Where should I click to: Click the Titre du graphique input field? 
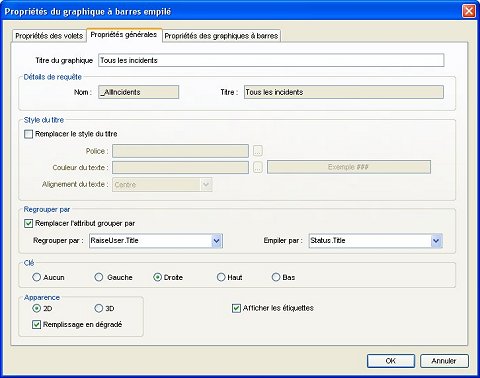tap(271, 60)
